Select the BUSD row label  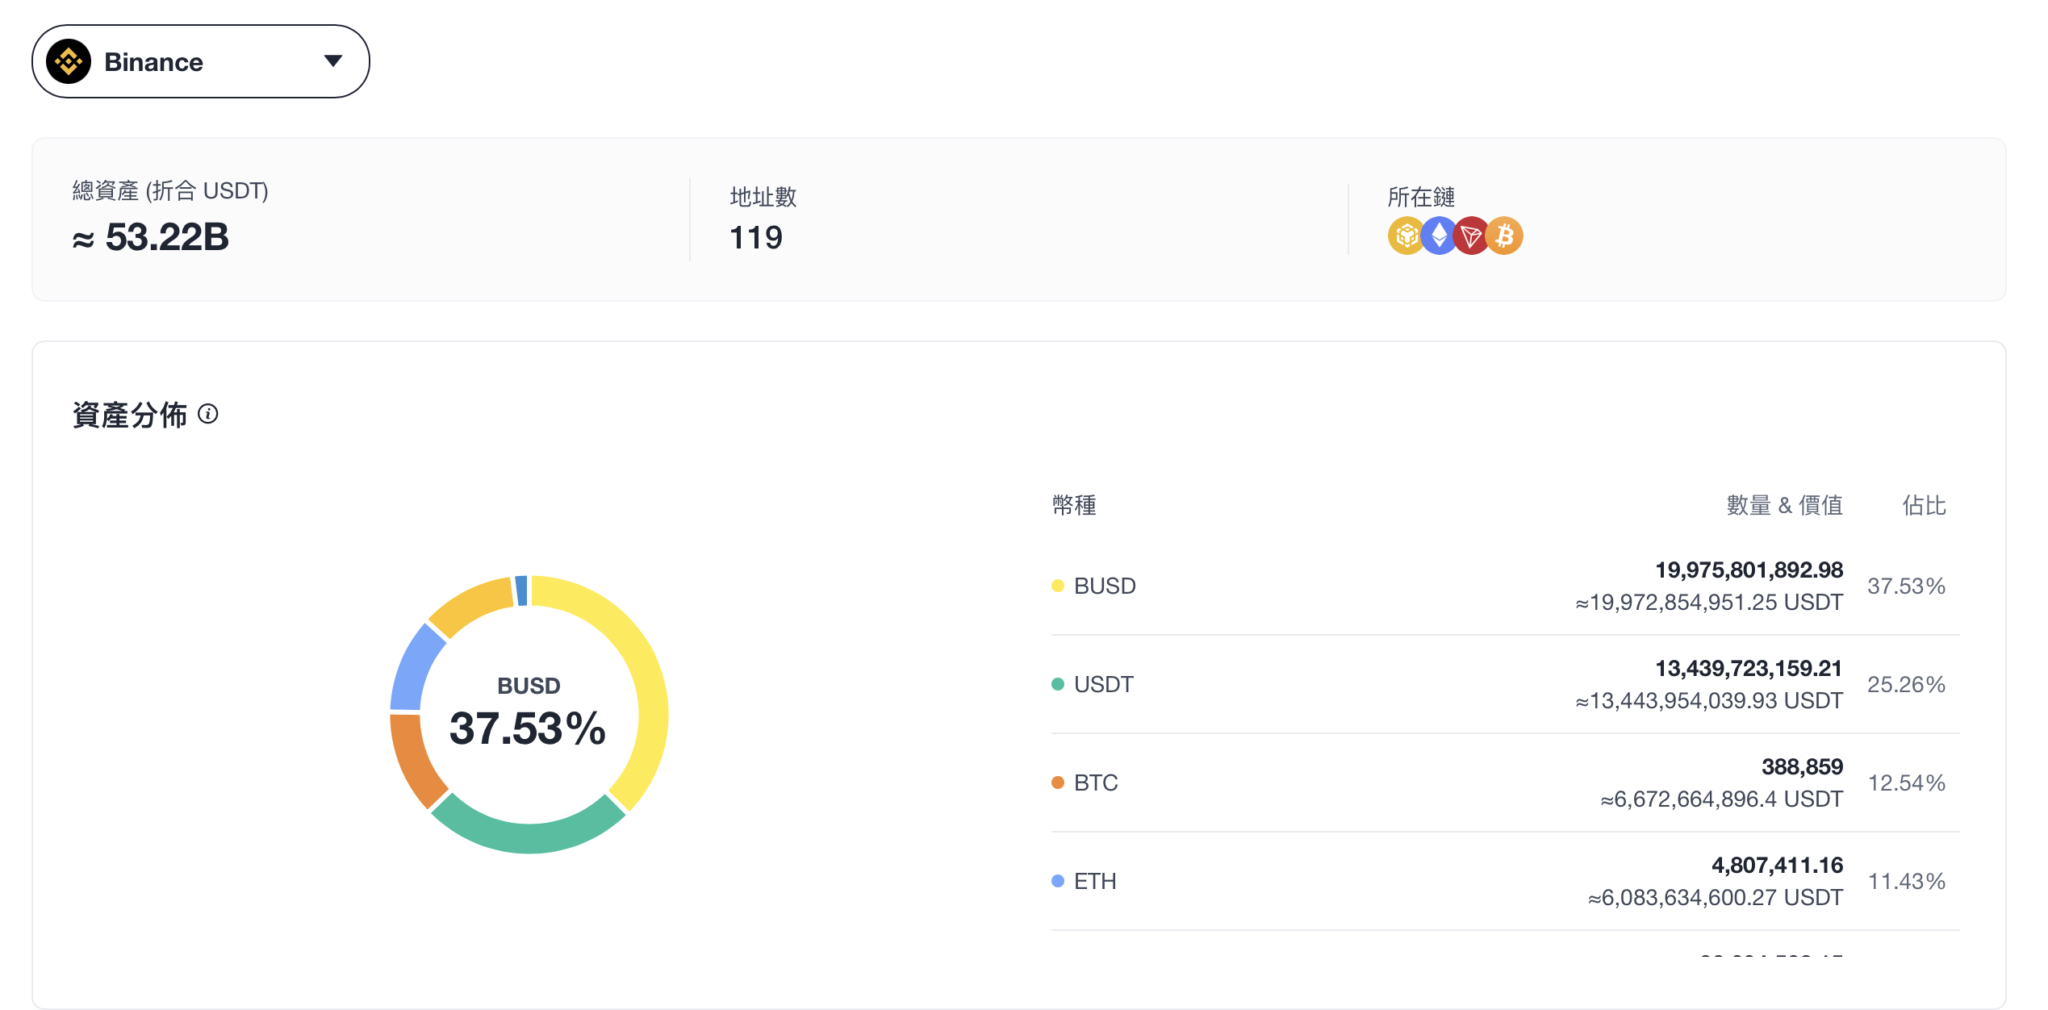point(1104,586)
